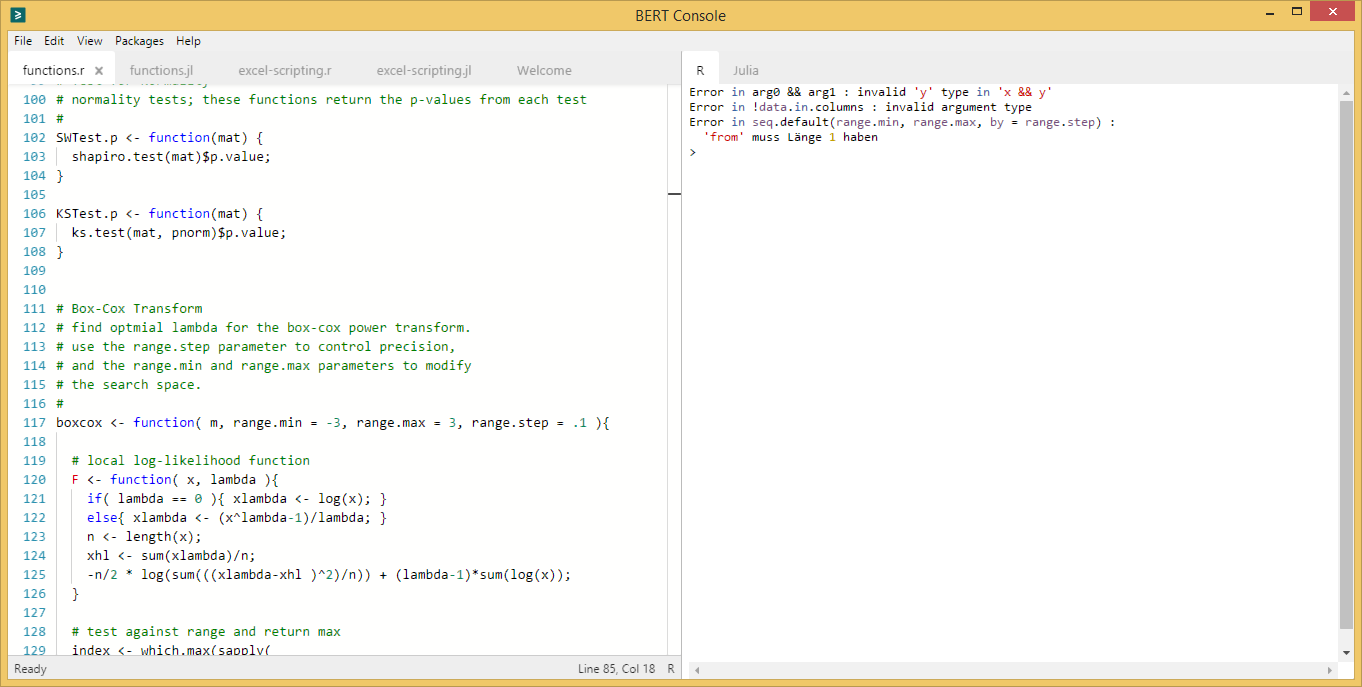Switch to the excel-scripting.r tab
The width and height of the screenshot is (1362, 687).
point(284,70)
